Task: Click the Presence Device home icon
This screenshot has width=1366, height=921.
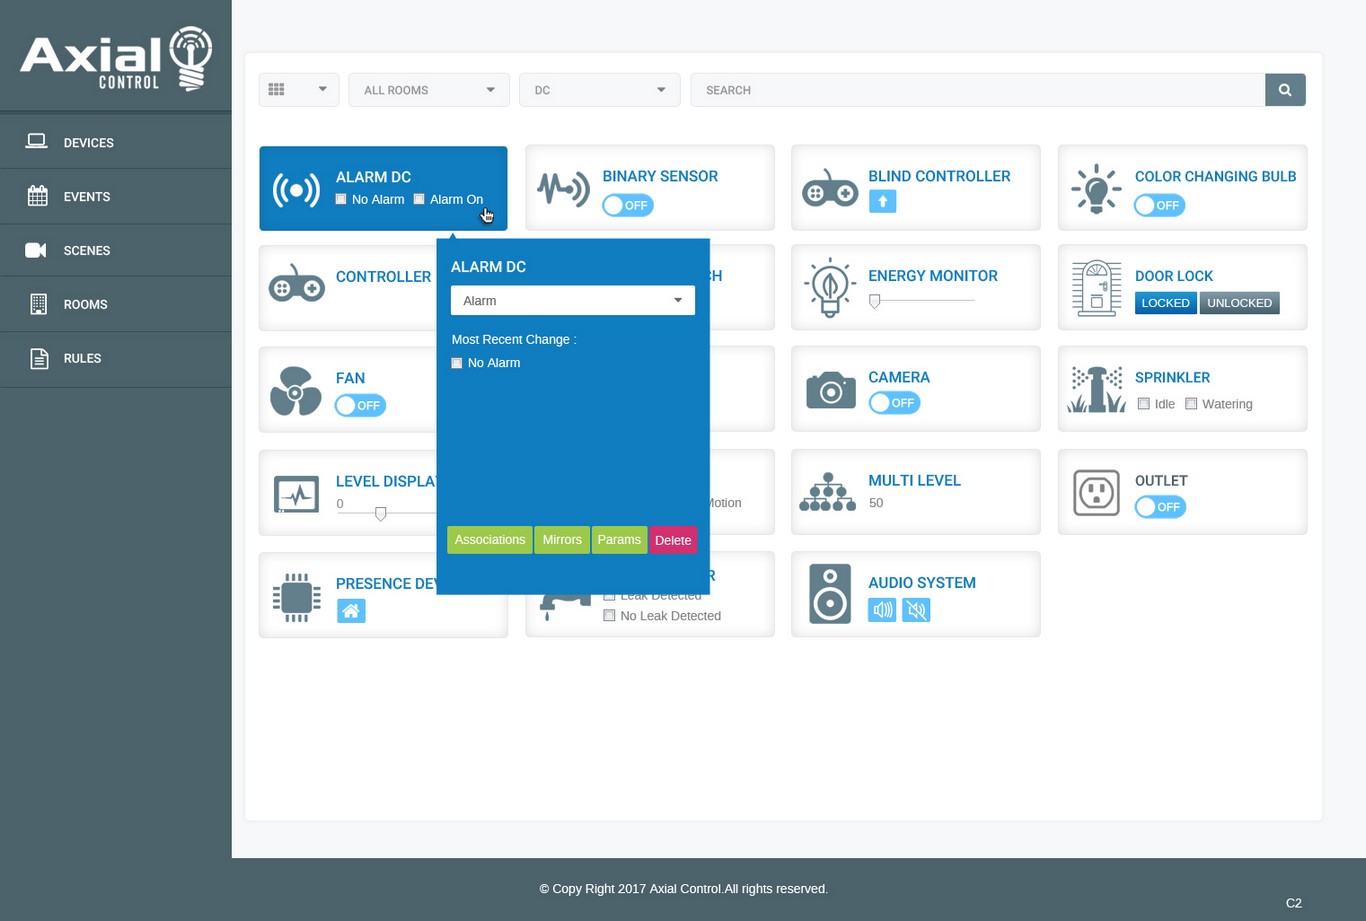Action: pyautogui.click(x=351, y=611)
